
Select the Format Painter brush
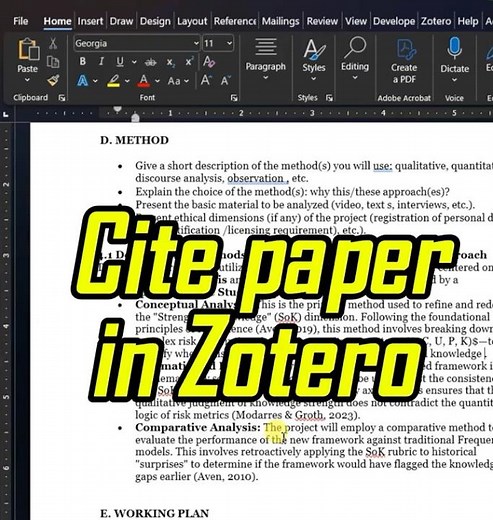click(x=53, y=80)
